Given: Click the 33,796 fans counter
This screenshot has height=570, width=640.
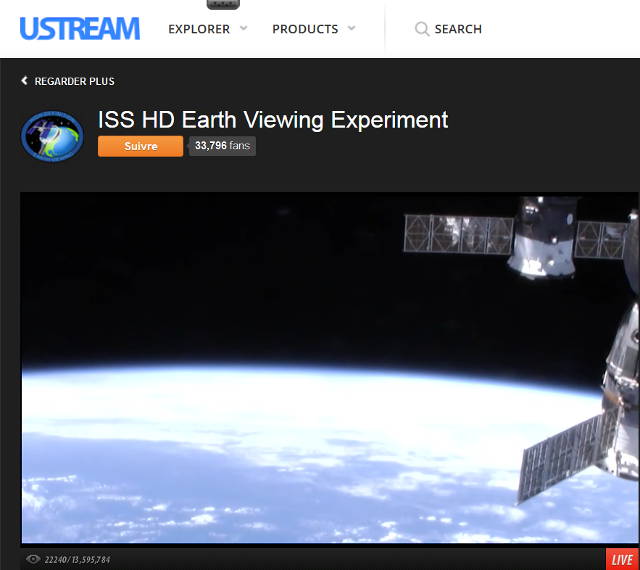Looking at the screenshot, I should pyautogui.click(x=222, y=146).
